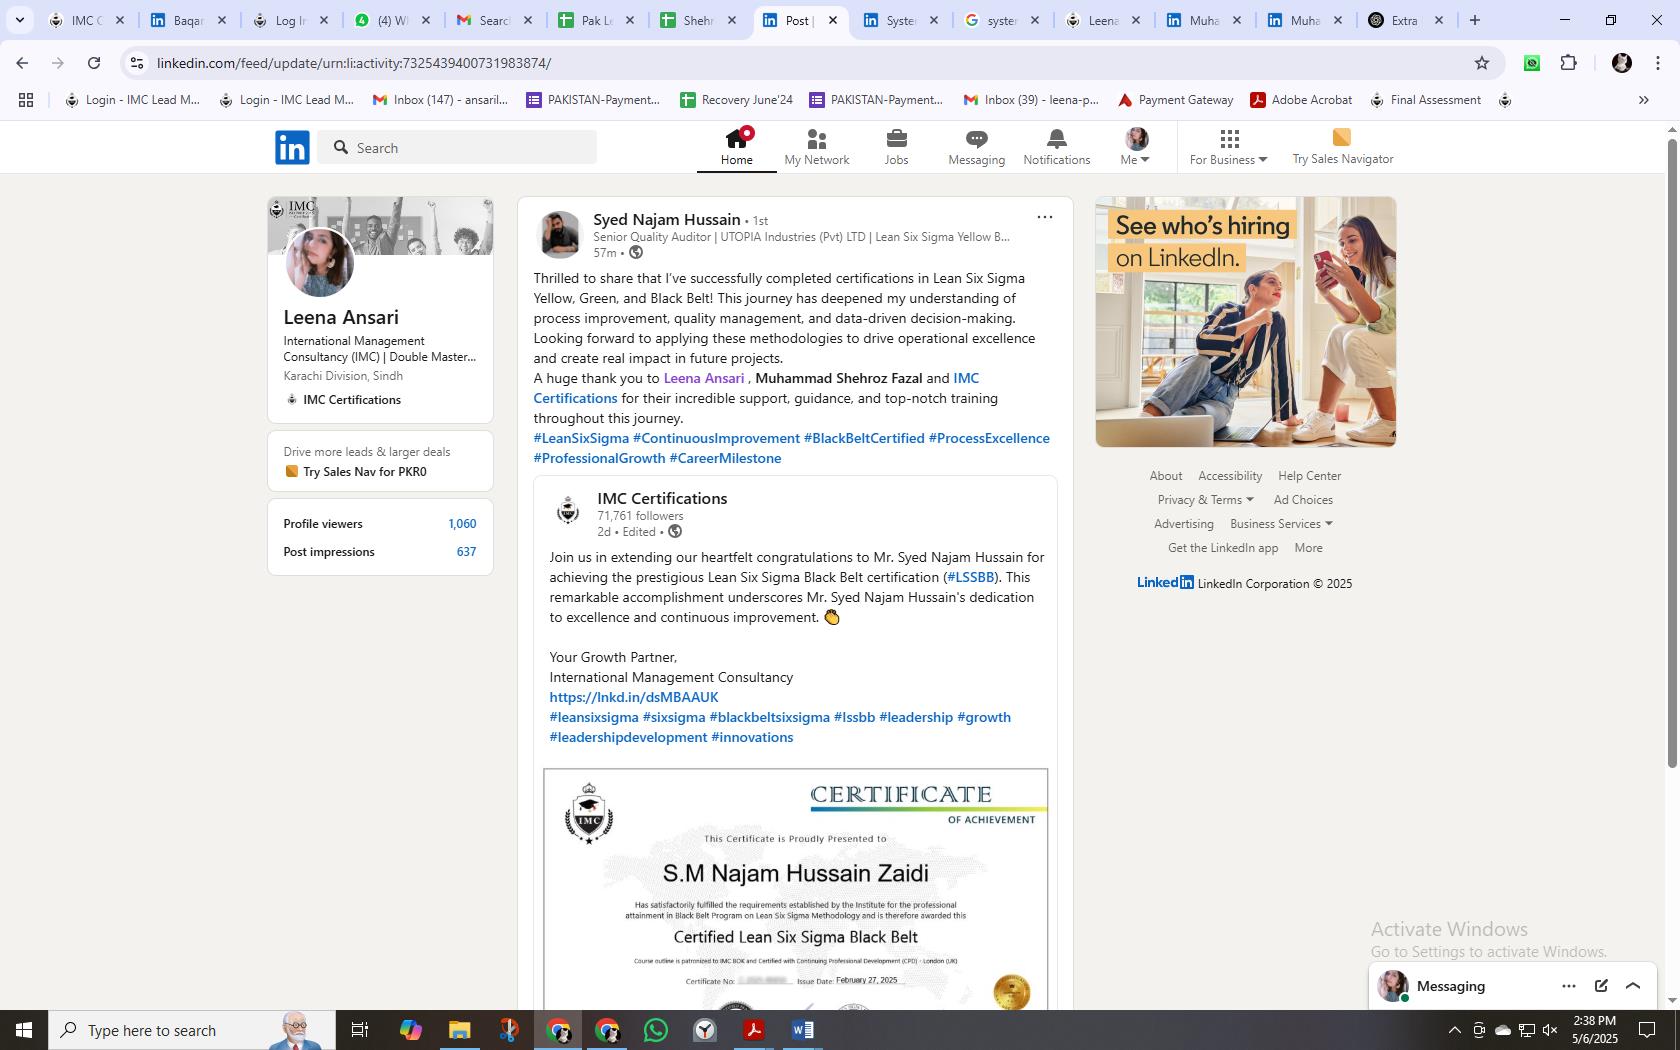Screen dimensions: 1680x1050
Task: Go back in browser history
Action: tap(22, 63)
